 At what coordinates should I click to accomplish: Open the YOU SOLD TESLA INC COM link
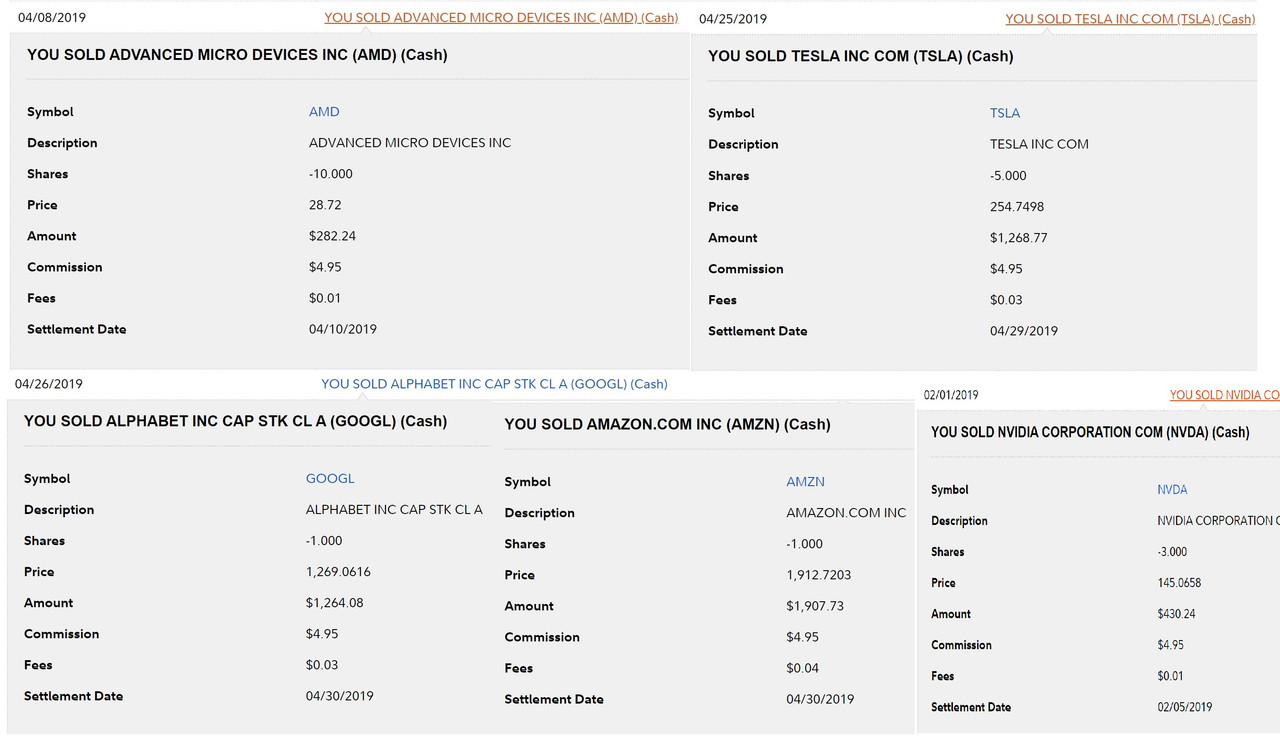point(1130,19)
